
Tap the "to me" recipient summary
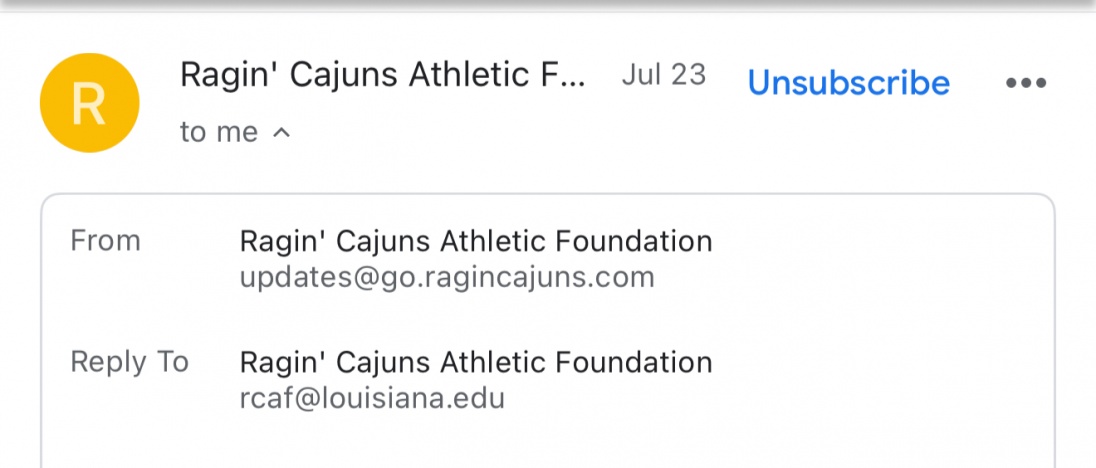click(x=219, y=132)
